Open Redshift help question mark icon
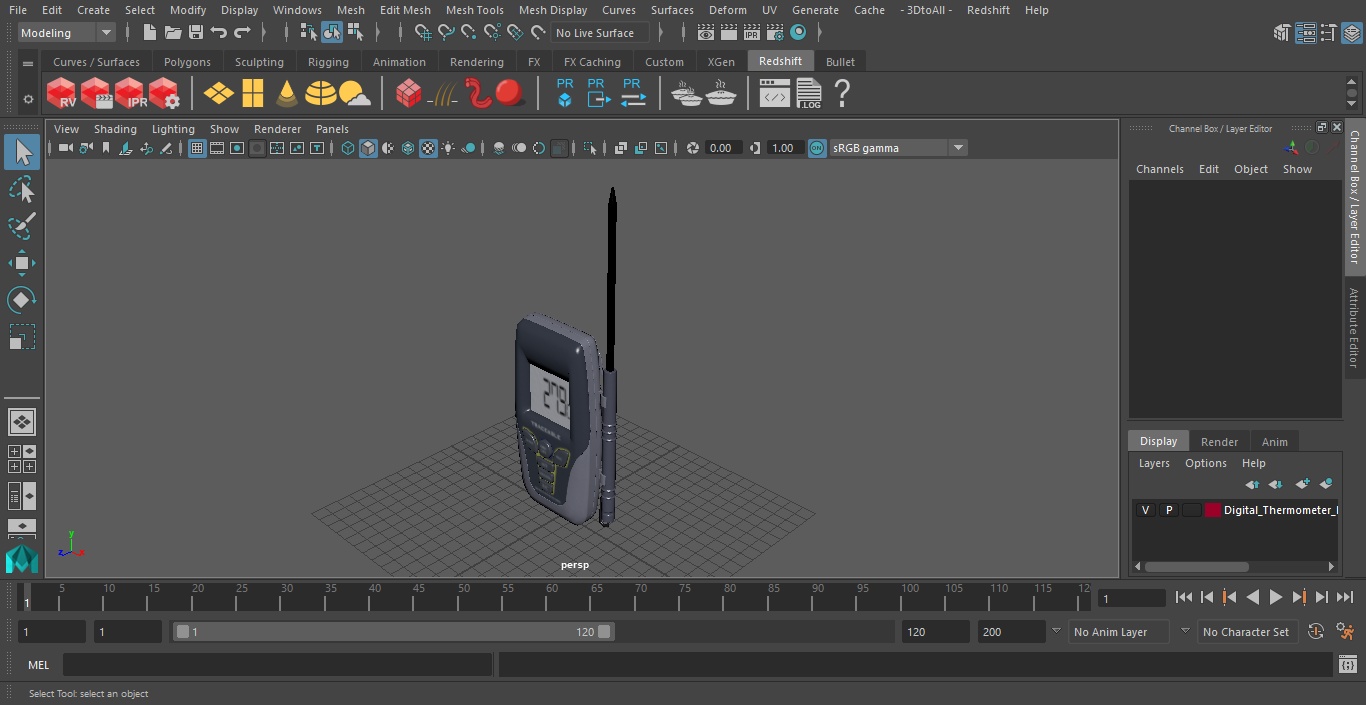Image resolution: width=1366 pixels, height=705 pixels. coord(842,94)
